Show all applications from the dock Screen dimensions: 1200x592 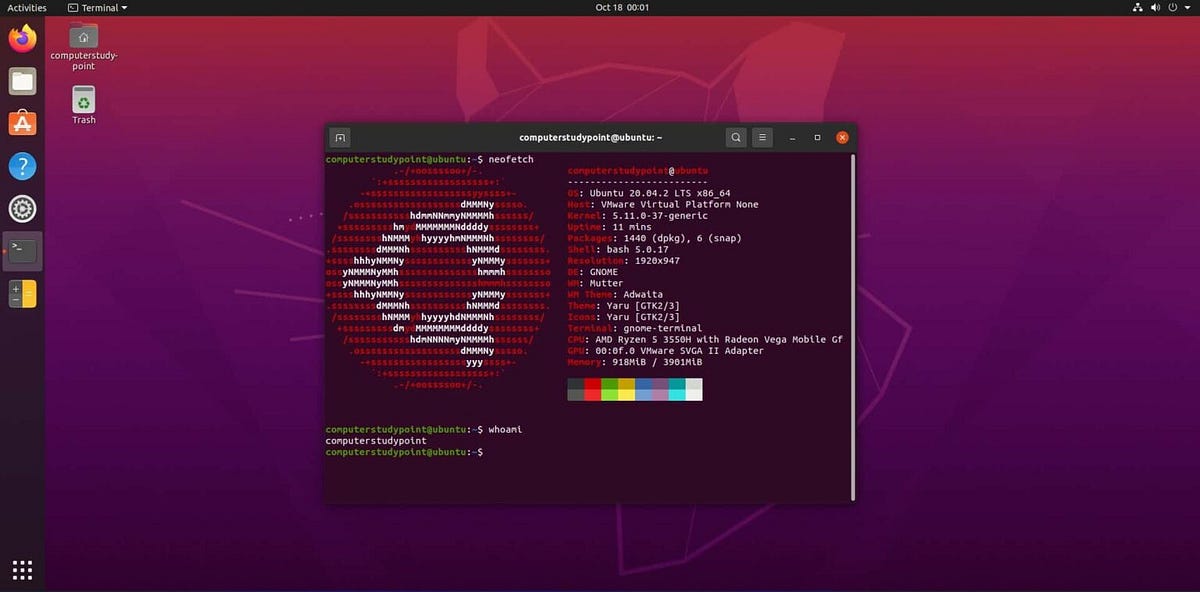tap(22, 570)
